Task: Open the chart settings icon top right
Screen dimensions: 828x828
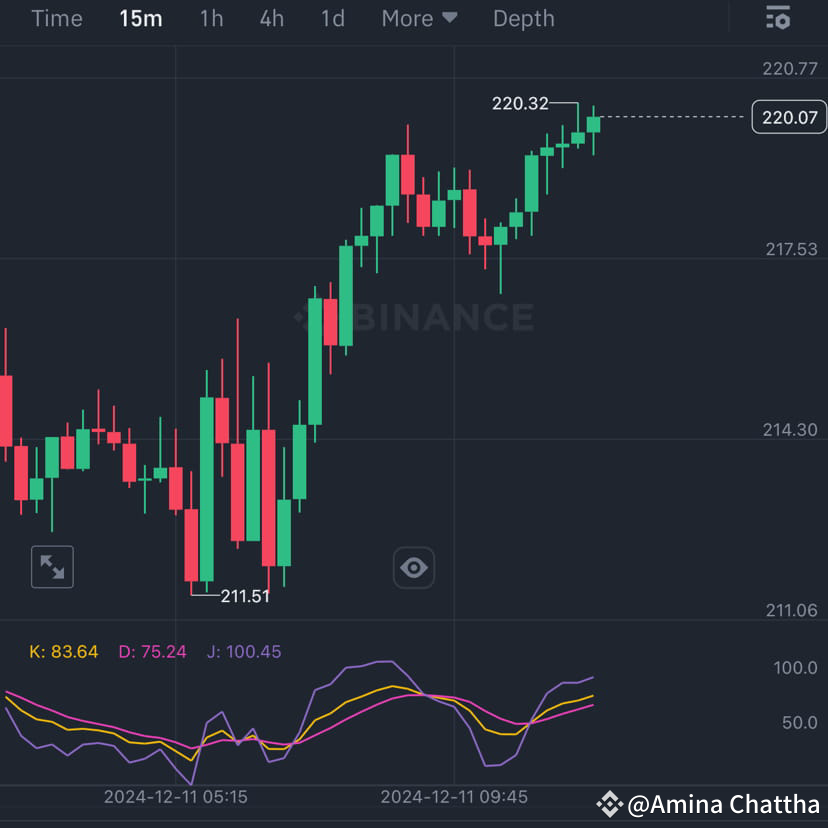Action: (x=778, y=18)
